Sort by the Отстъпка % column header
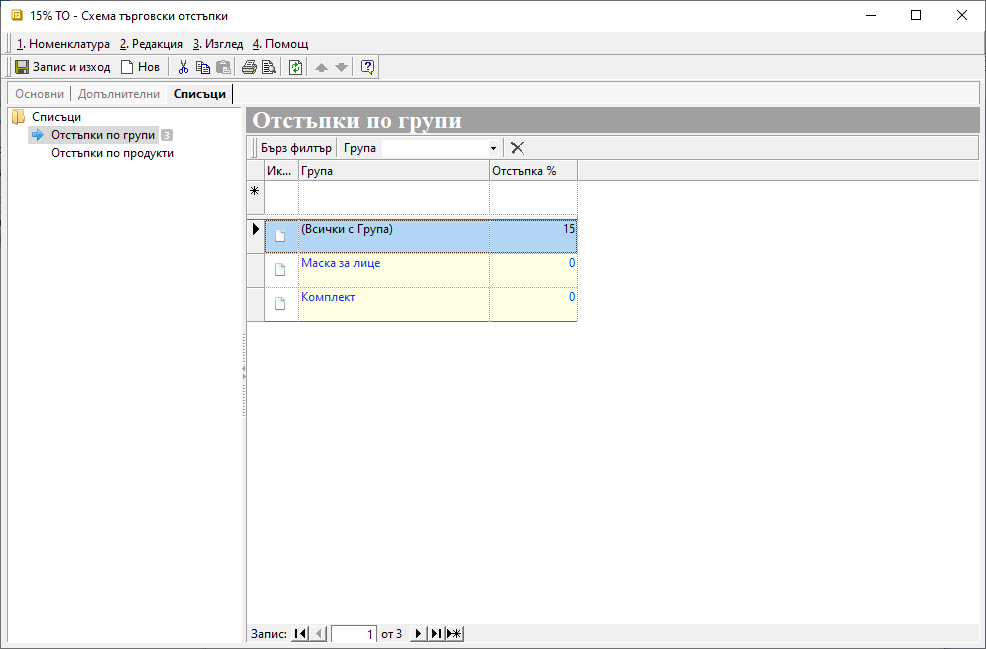The height and width of the screenshot is (649, 986). 532,171
